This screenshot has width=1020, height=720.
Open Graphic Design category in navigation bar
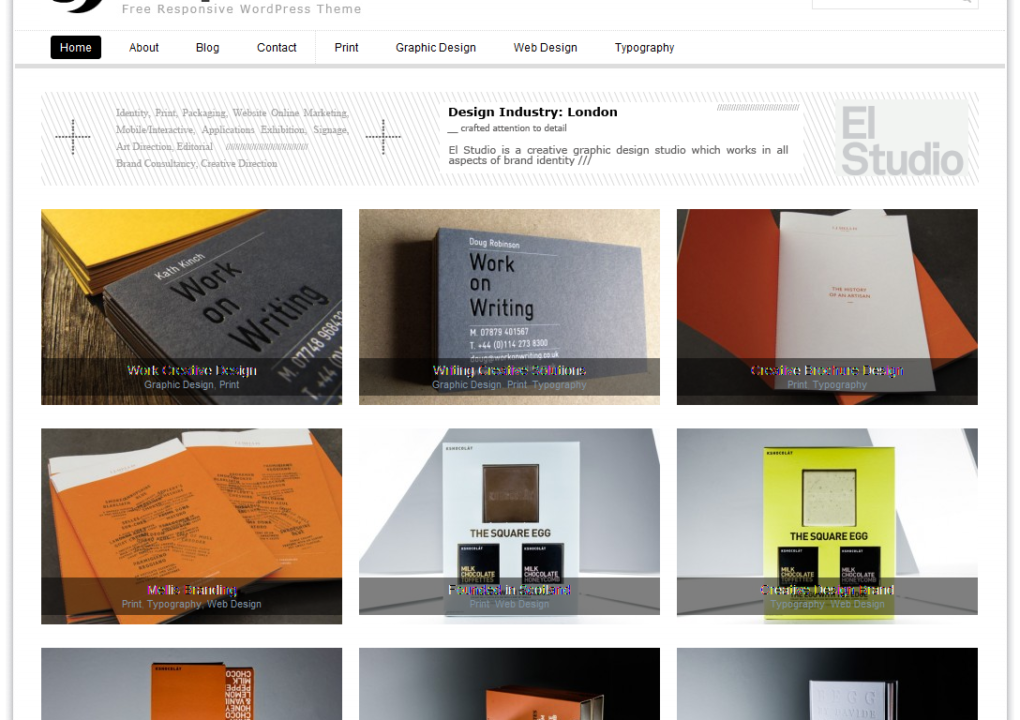436,47
